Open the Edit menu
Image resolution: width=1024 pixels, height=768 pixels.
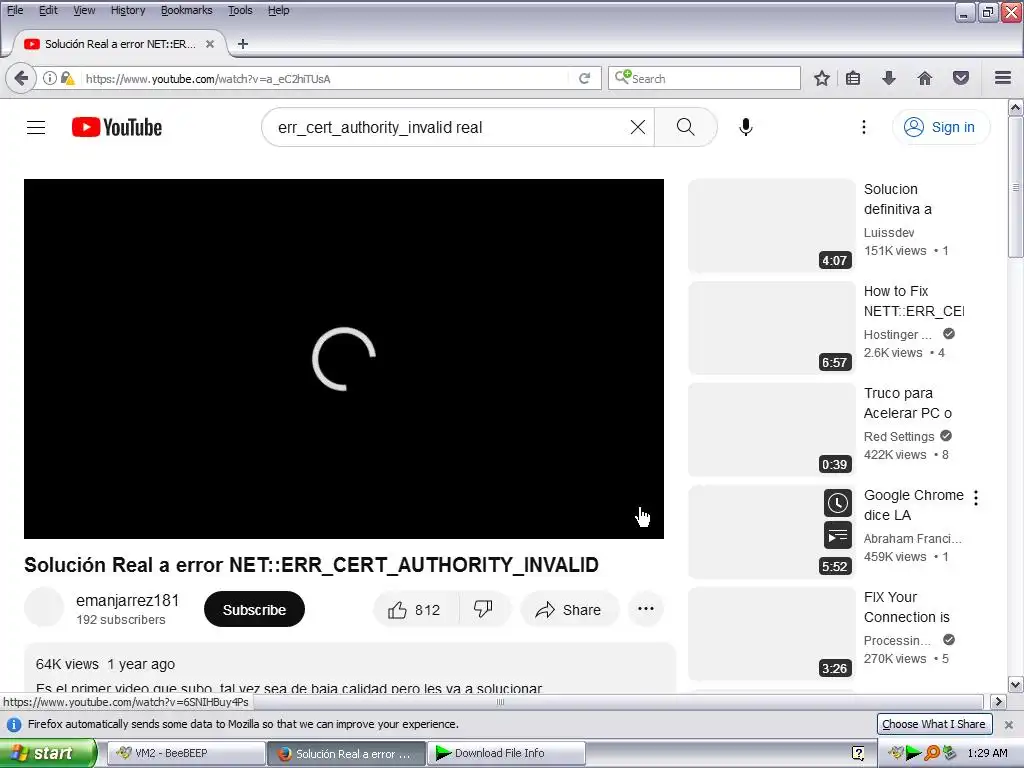(48, 10)
